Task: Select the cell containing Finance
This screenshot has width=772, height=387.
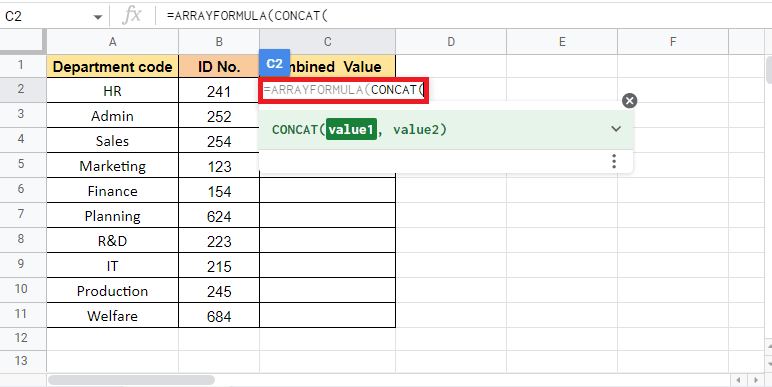Action: click(113, 191)
